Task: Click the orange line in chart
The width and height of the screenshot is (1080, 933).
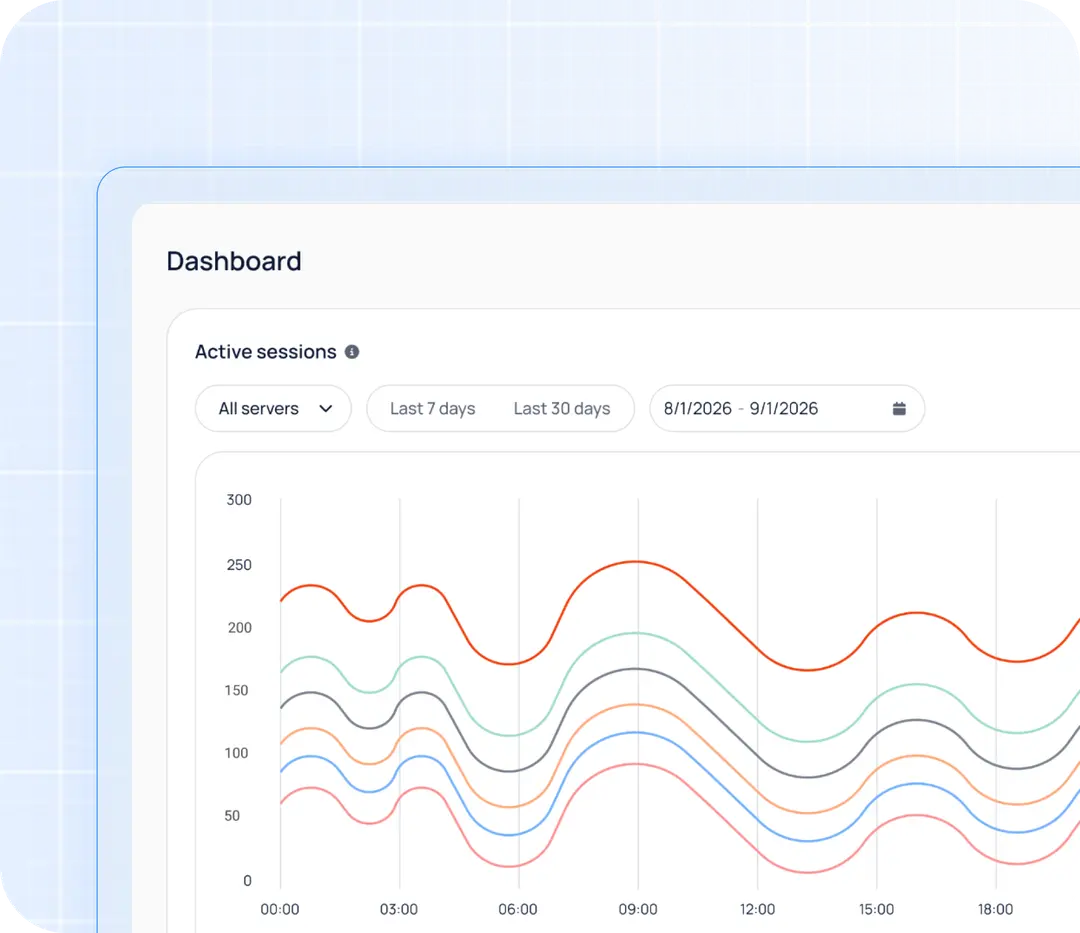Action: (636, 704)
